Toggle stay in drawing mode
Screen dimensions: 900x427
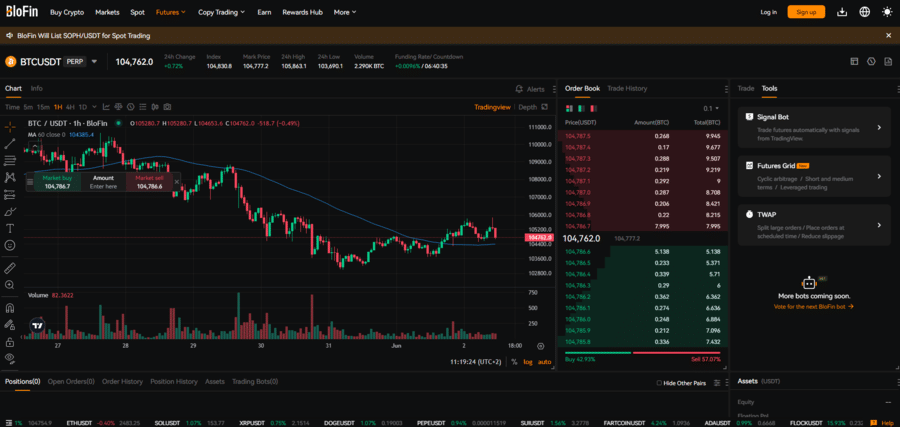pyautogui.click(x=10, y=325)
